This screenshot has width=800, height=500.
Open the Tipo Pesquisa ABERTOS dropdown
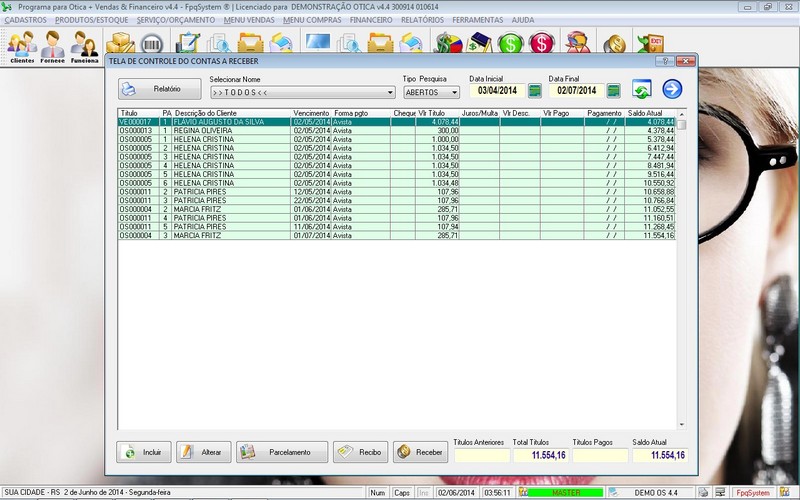455,92
